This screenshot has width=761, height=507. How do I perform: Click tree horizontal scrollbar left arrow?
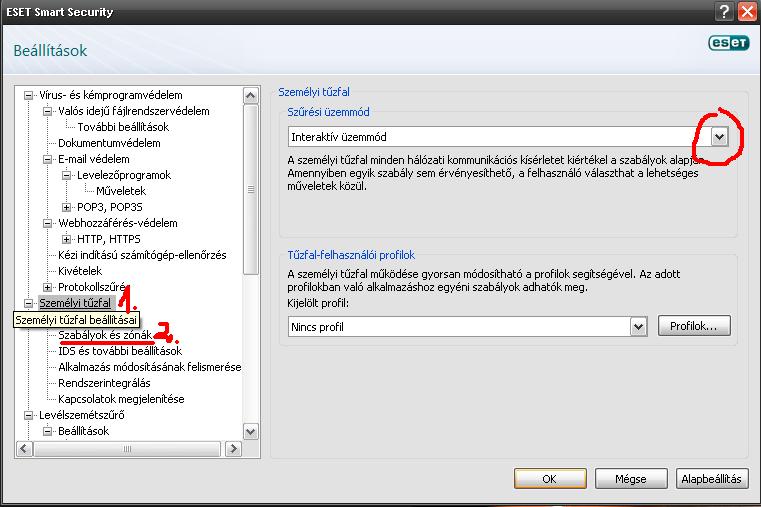click(24, 449)
